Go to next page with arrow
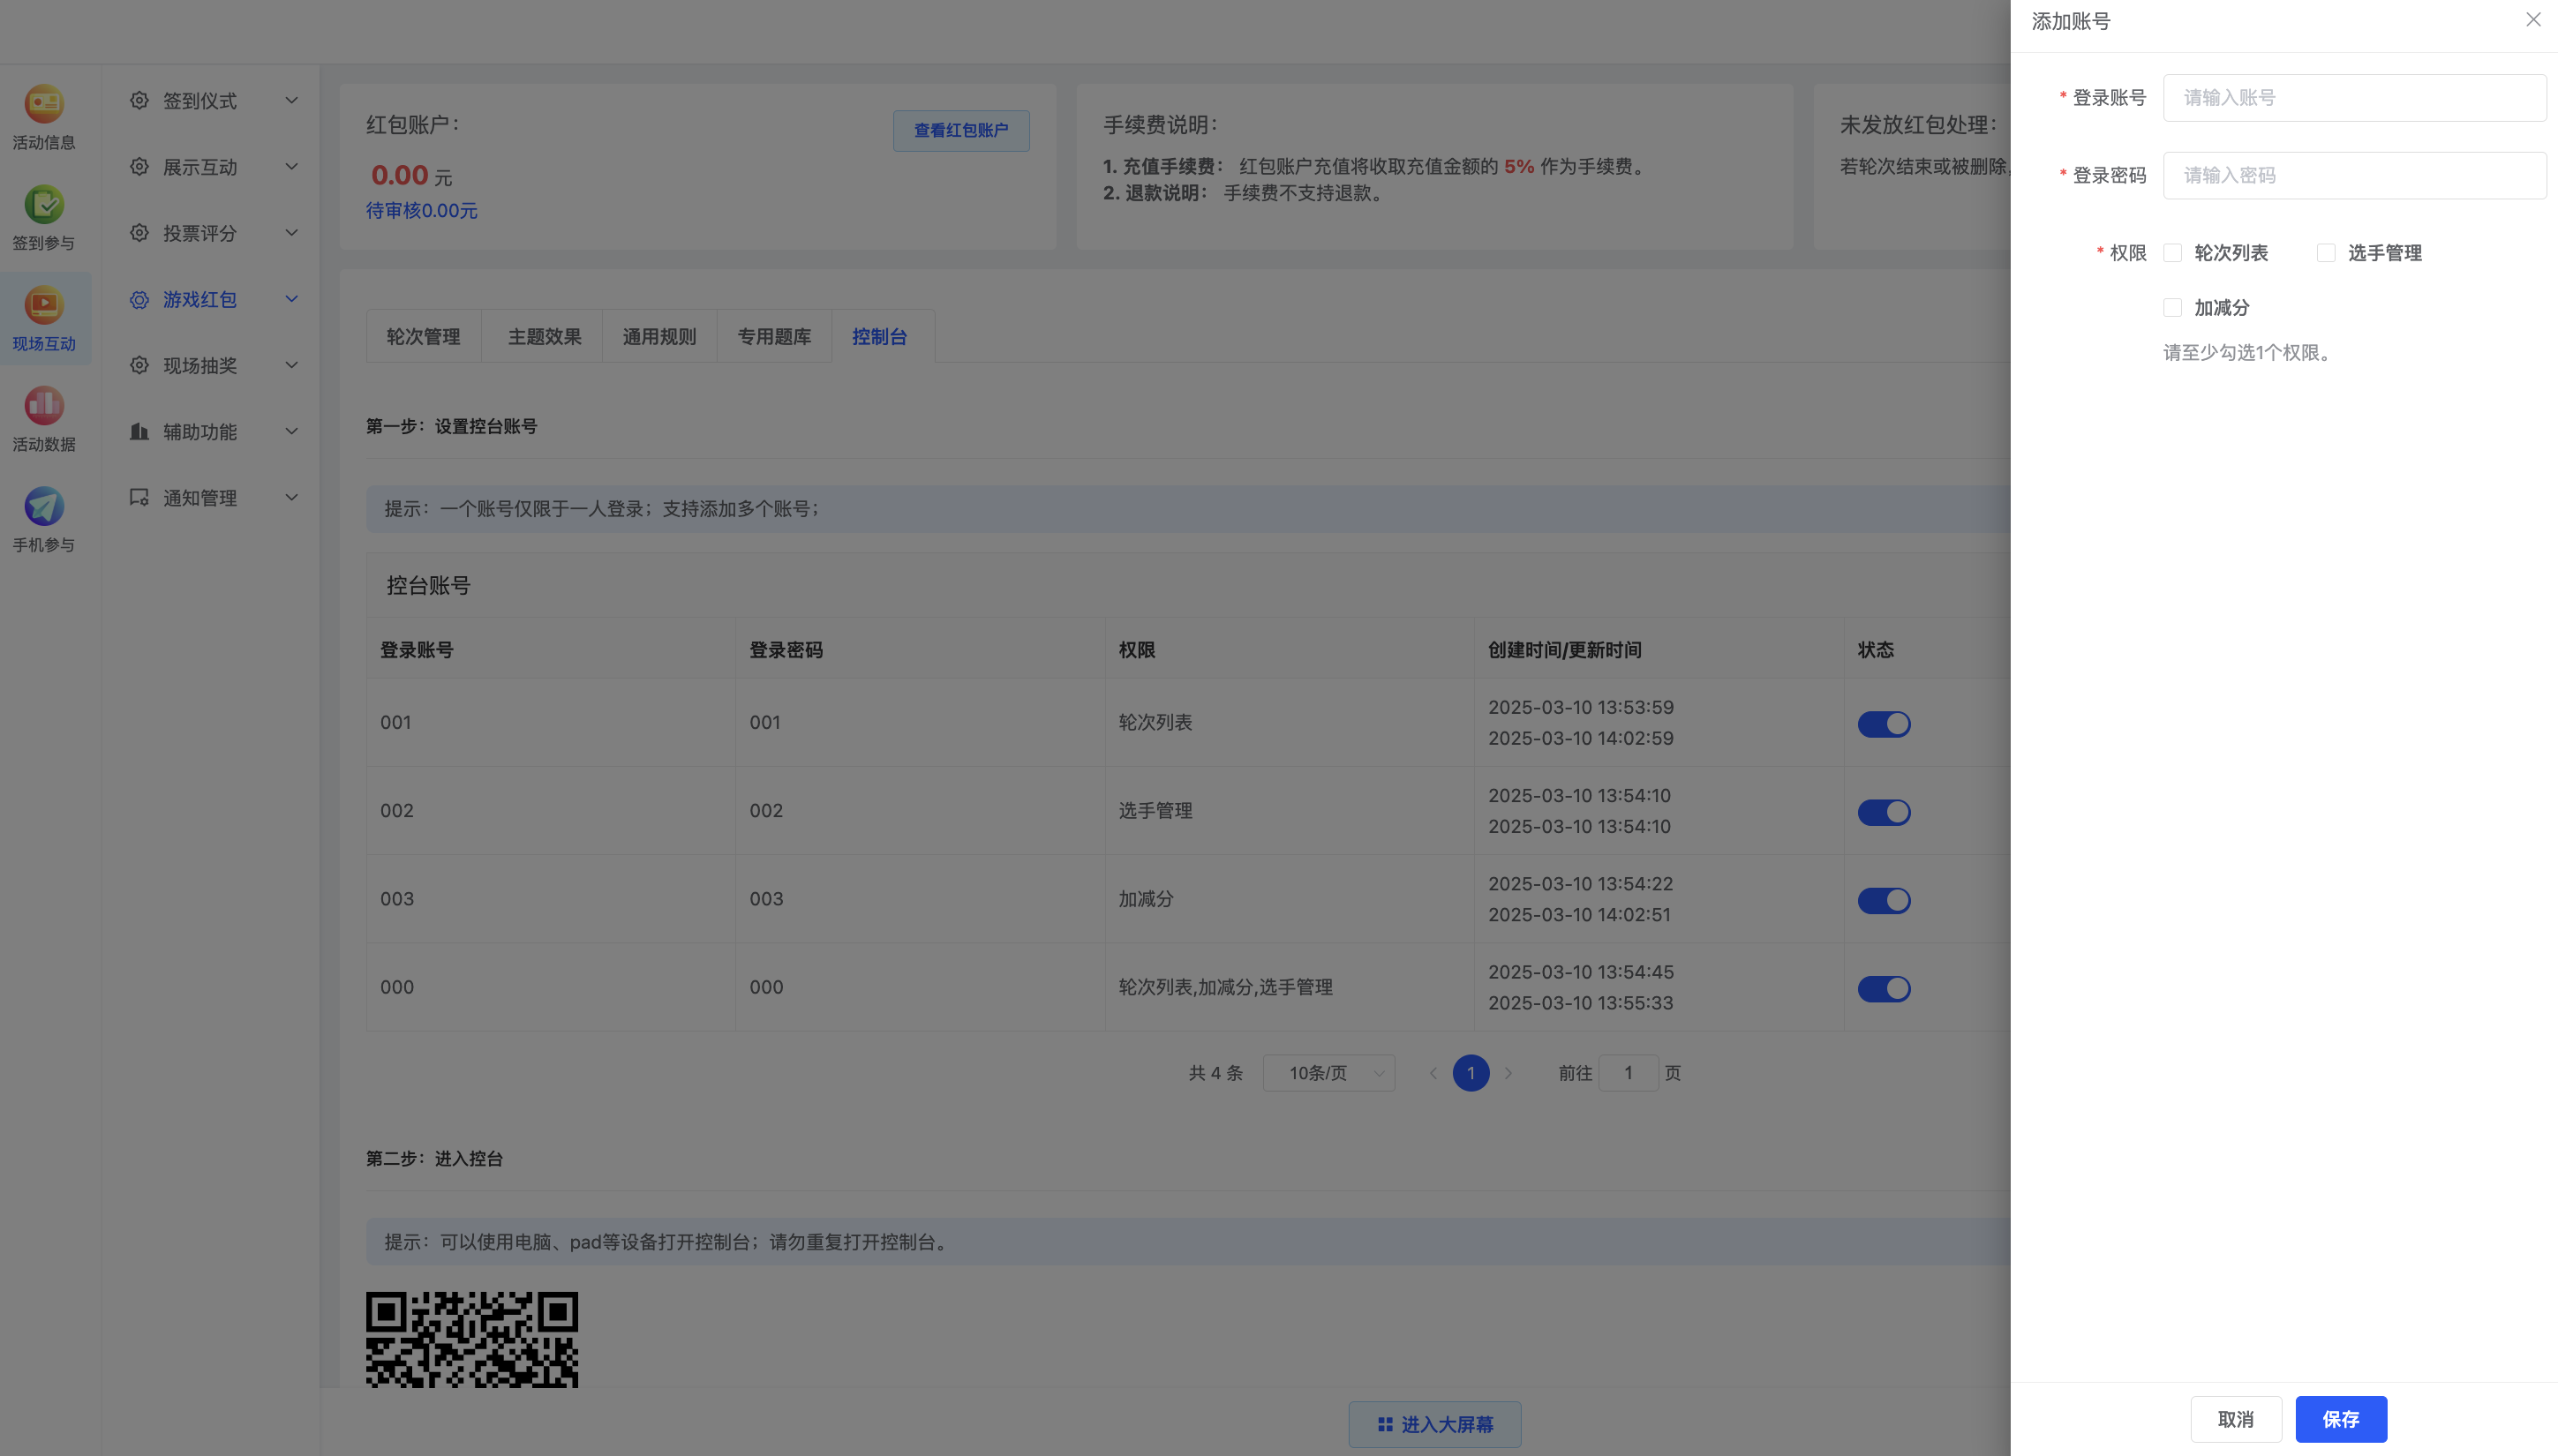Screen dimensions: 2558x1456 (1508, 1072)
